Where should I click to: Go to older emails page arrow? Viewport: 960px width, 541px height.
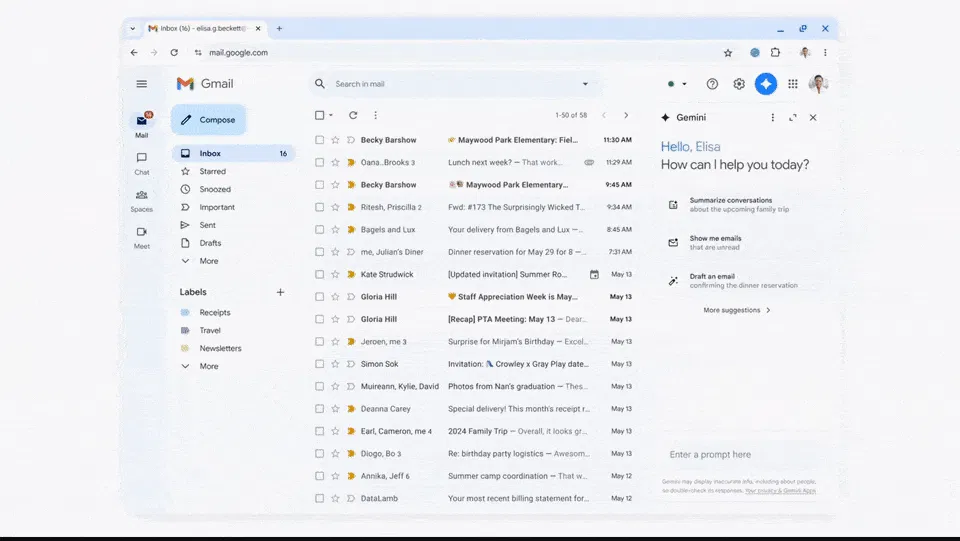coord(626,115)
